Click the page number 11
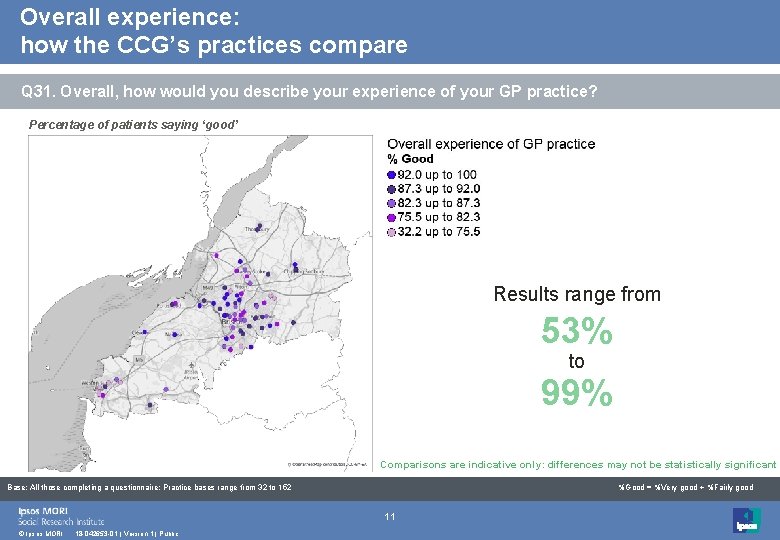Screen dimensions: 780x540 pyautogui.click(x=390, y=517)
